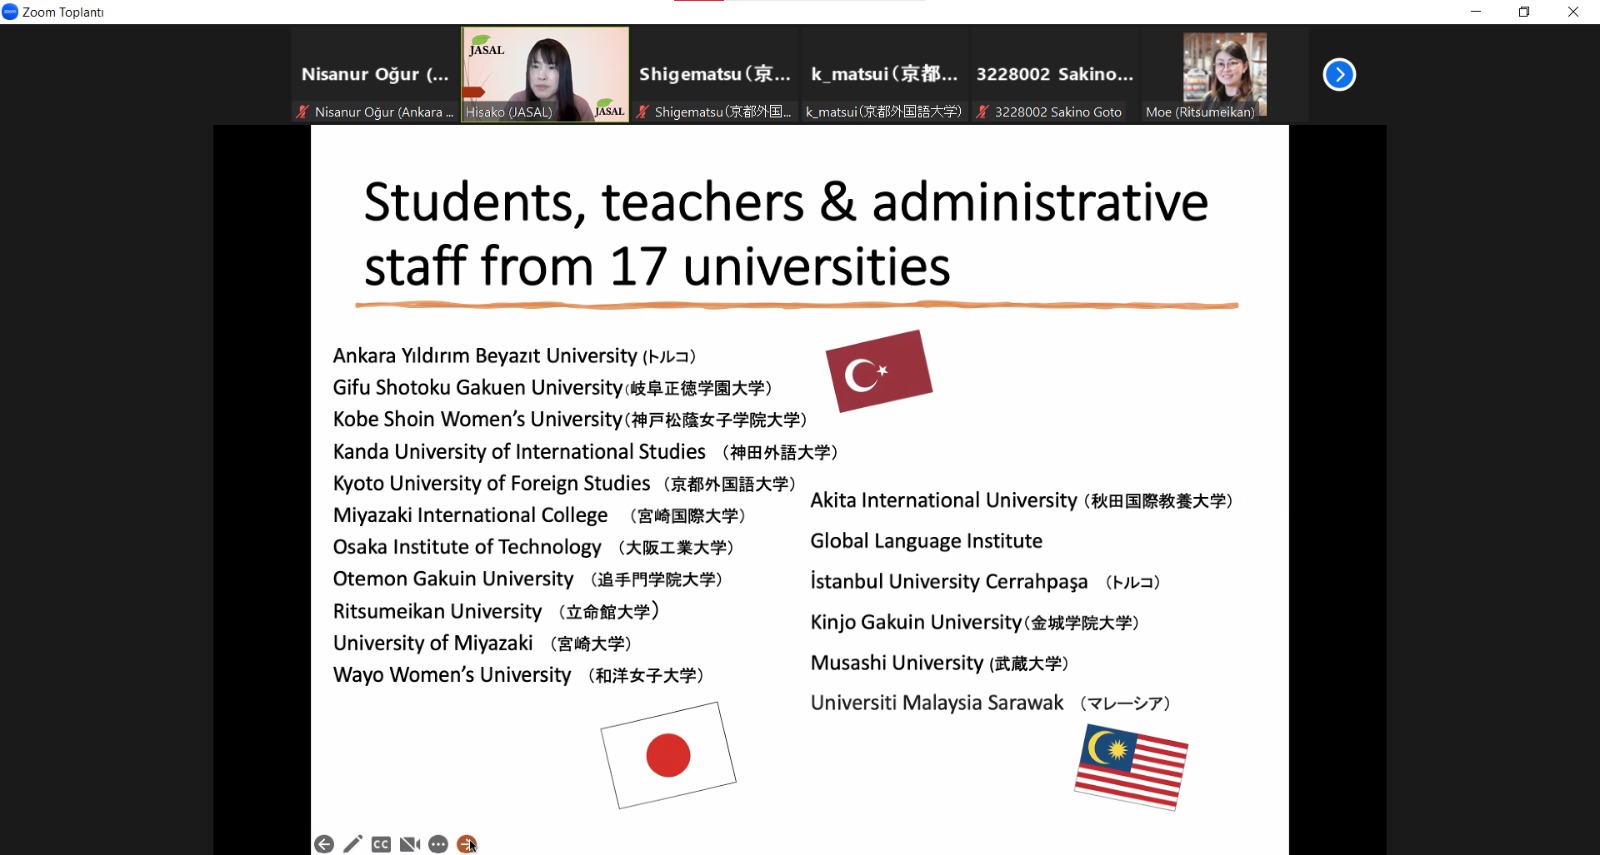
Task: Select Hisako (JASAL) video thumbnail
Action: click(x=545, y=74)
